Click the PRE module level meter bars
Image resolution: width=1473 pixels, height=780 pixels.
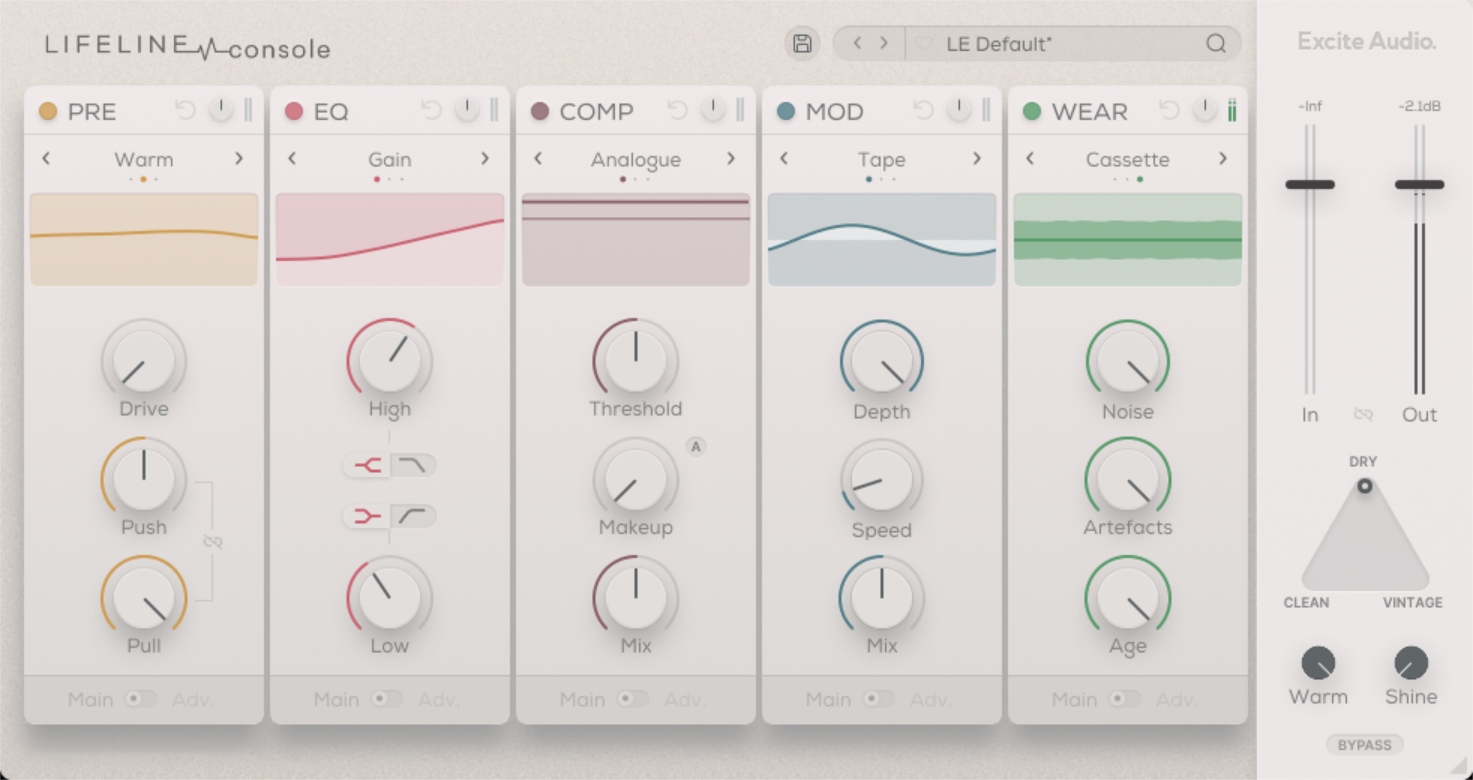coord(248,110)
